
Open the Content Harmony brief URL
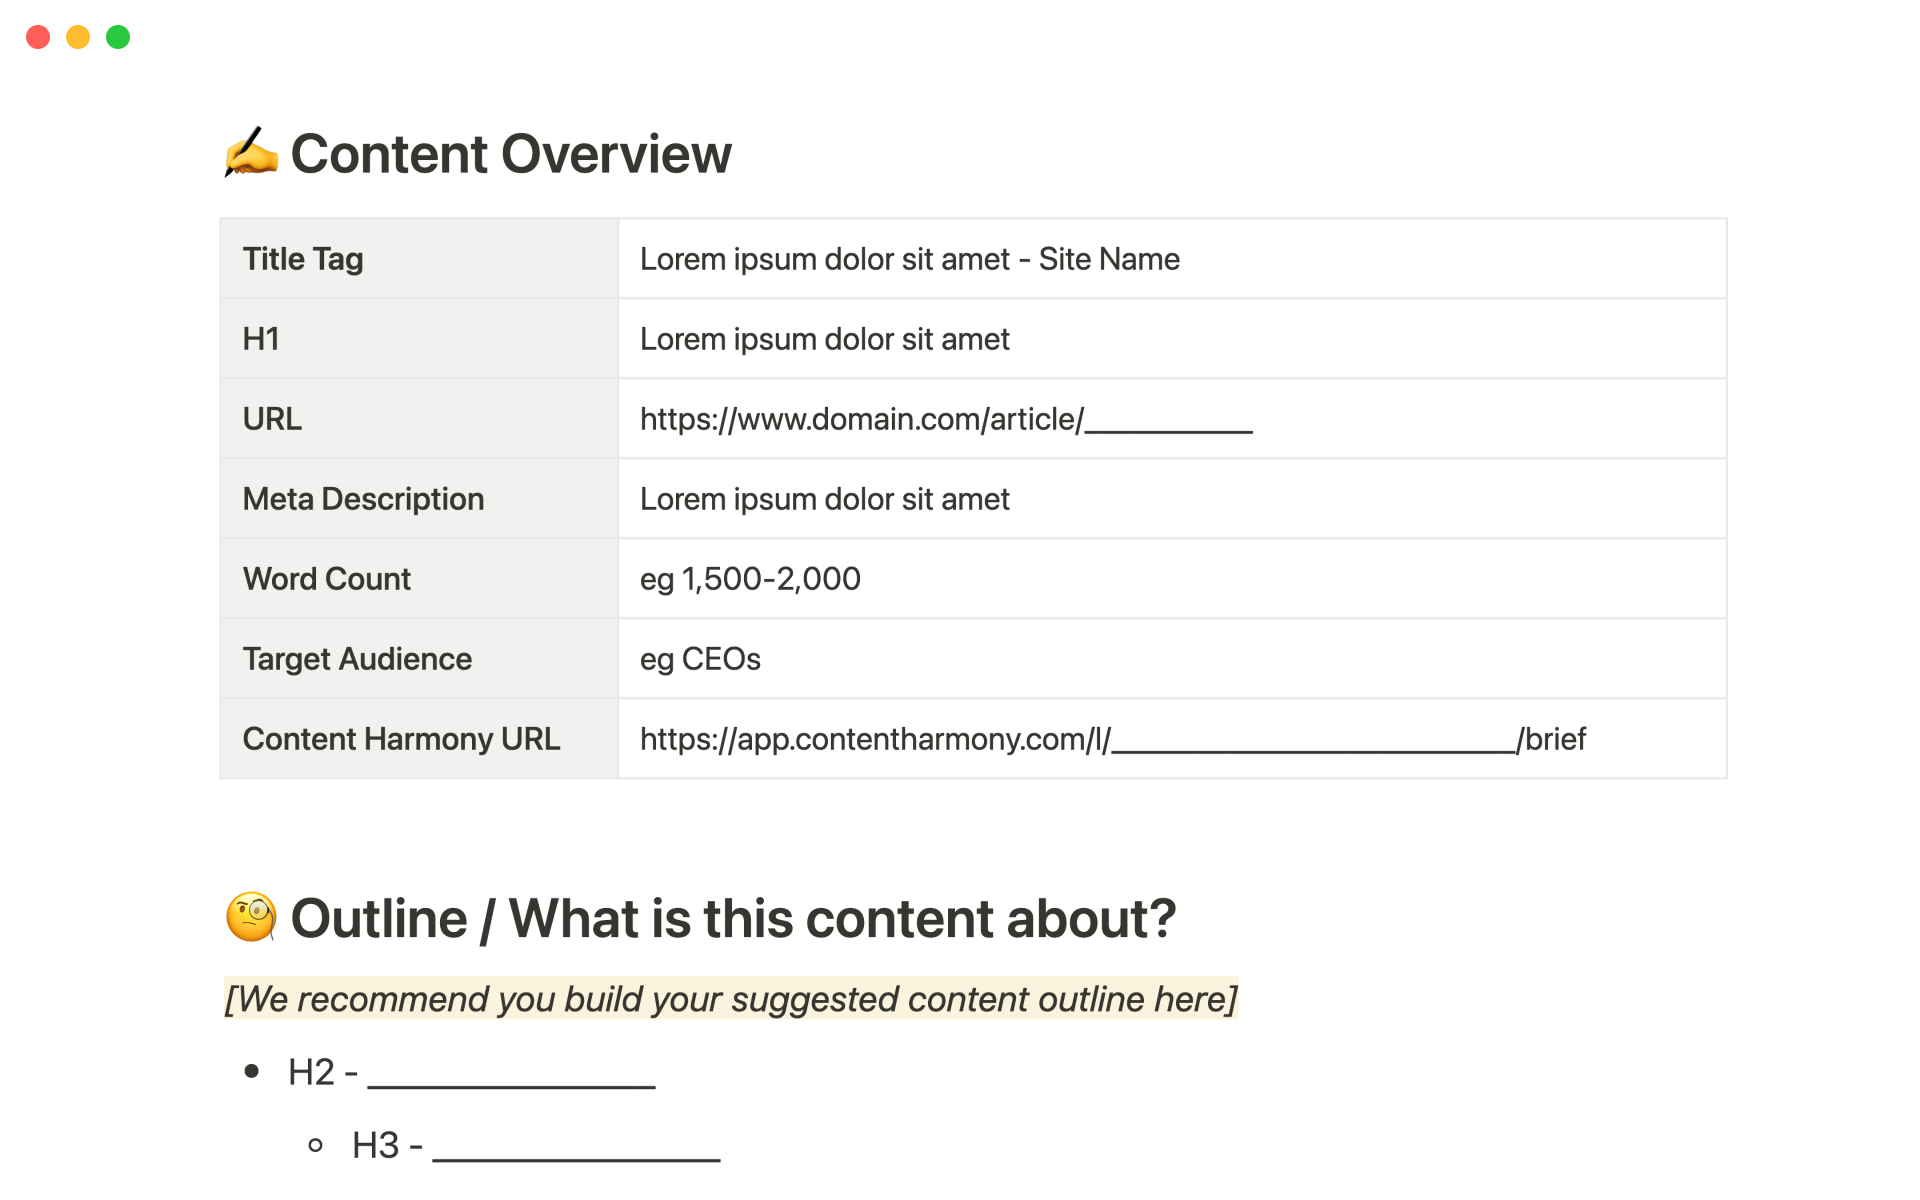1112,739
